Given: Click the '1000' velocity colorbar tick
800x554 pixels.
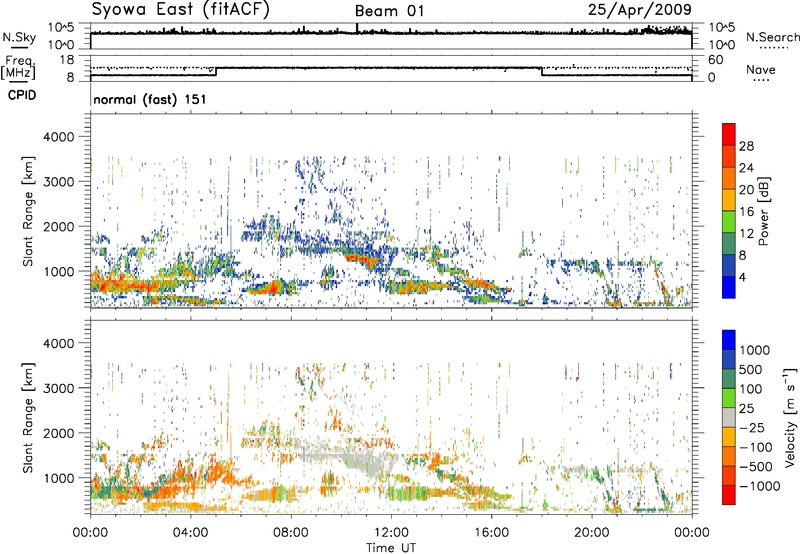Looking at the screenshot, I should 755,350.
